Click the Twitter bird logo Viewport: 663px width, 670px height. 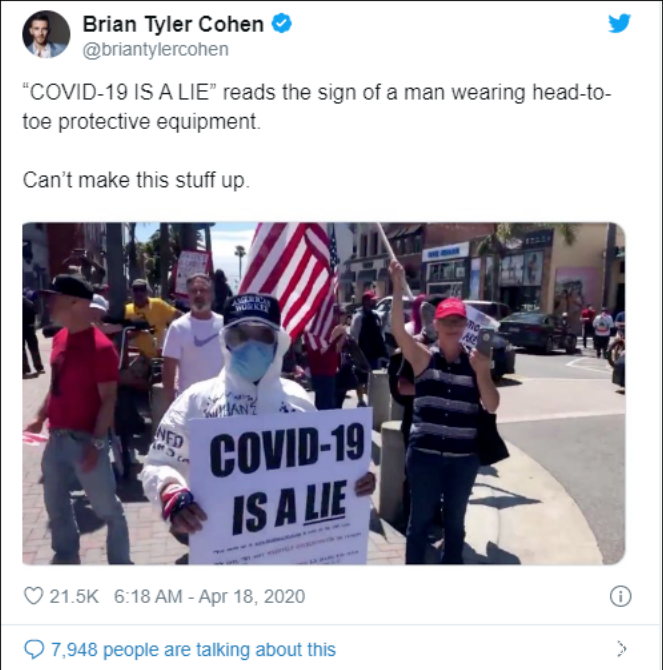pos(619,23)
